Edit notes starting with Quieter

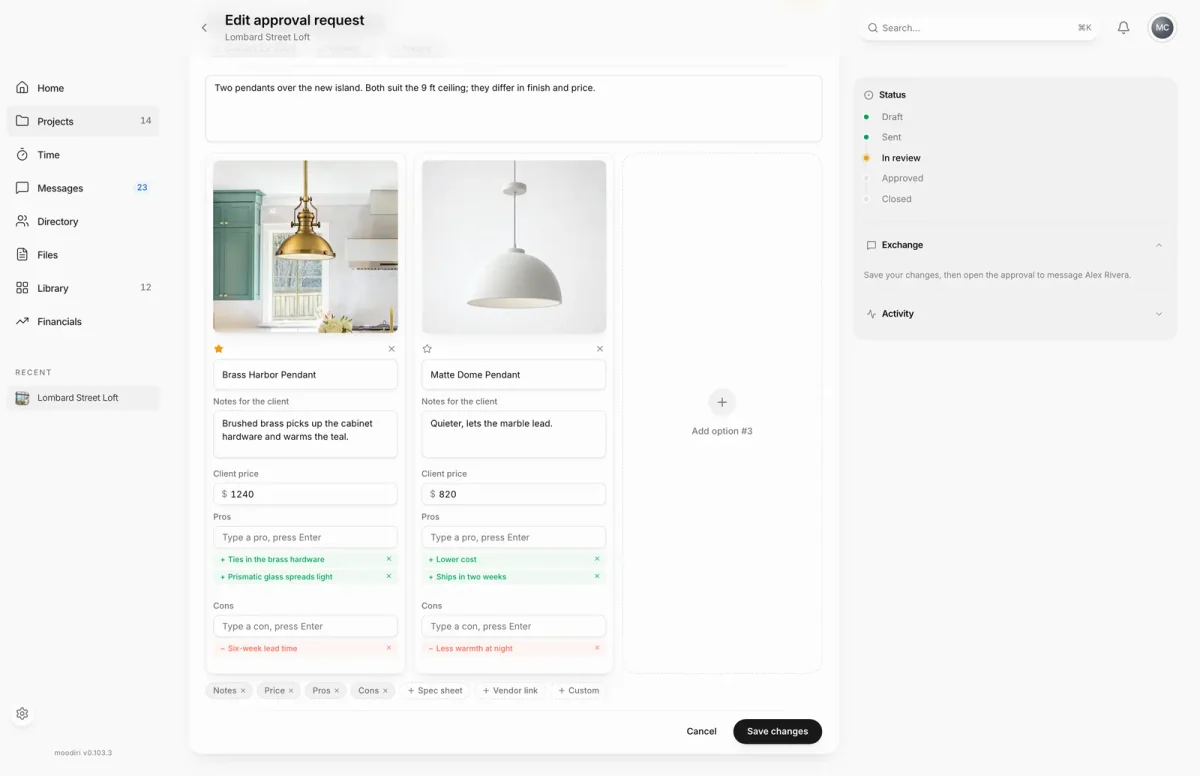coord(514,434)
